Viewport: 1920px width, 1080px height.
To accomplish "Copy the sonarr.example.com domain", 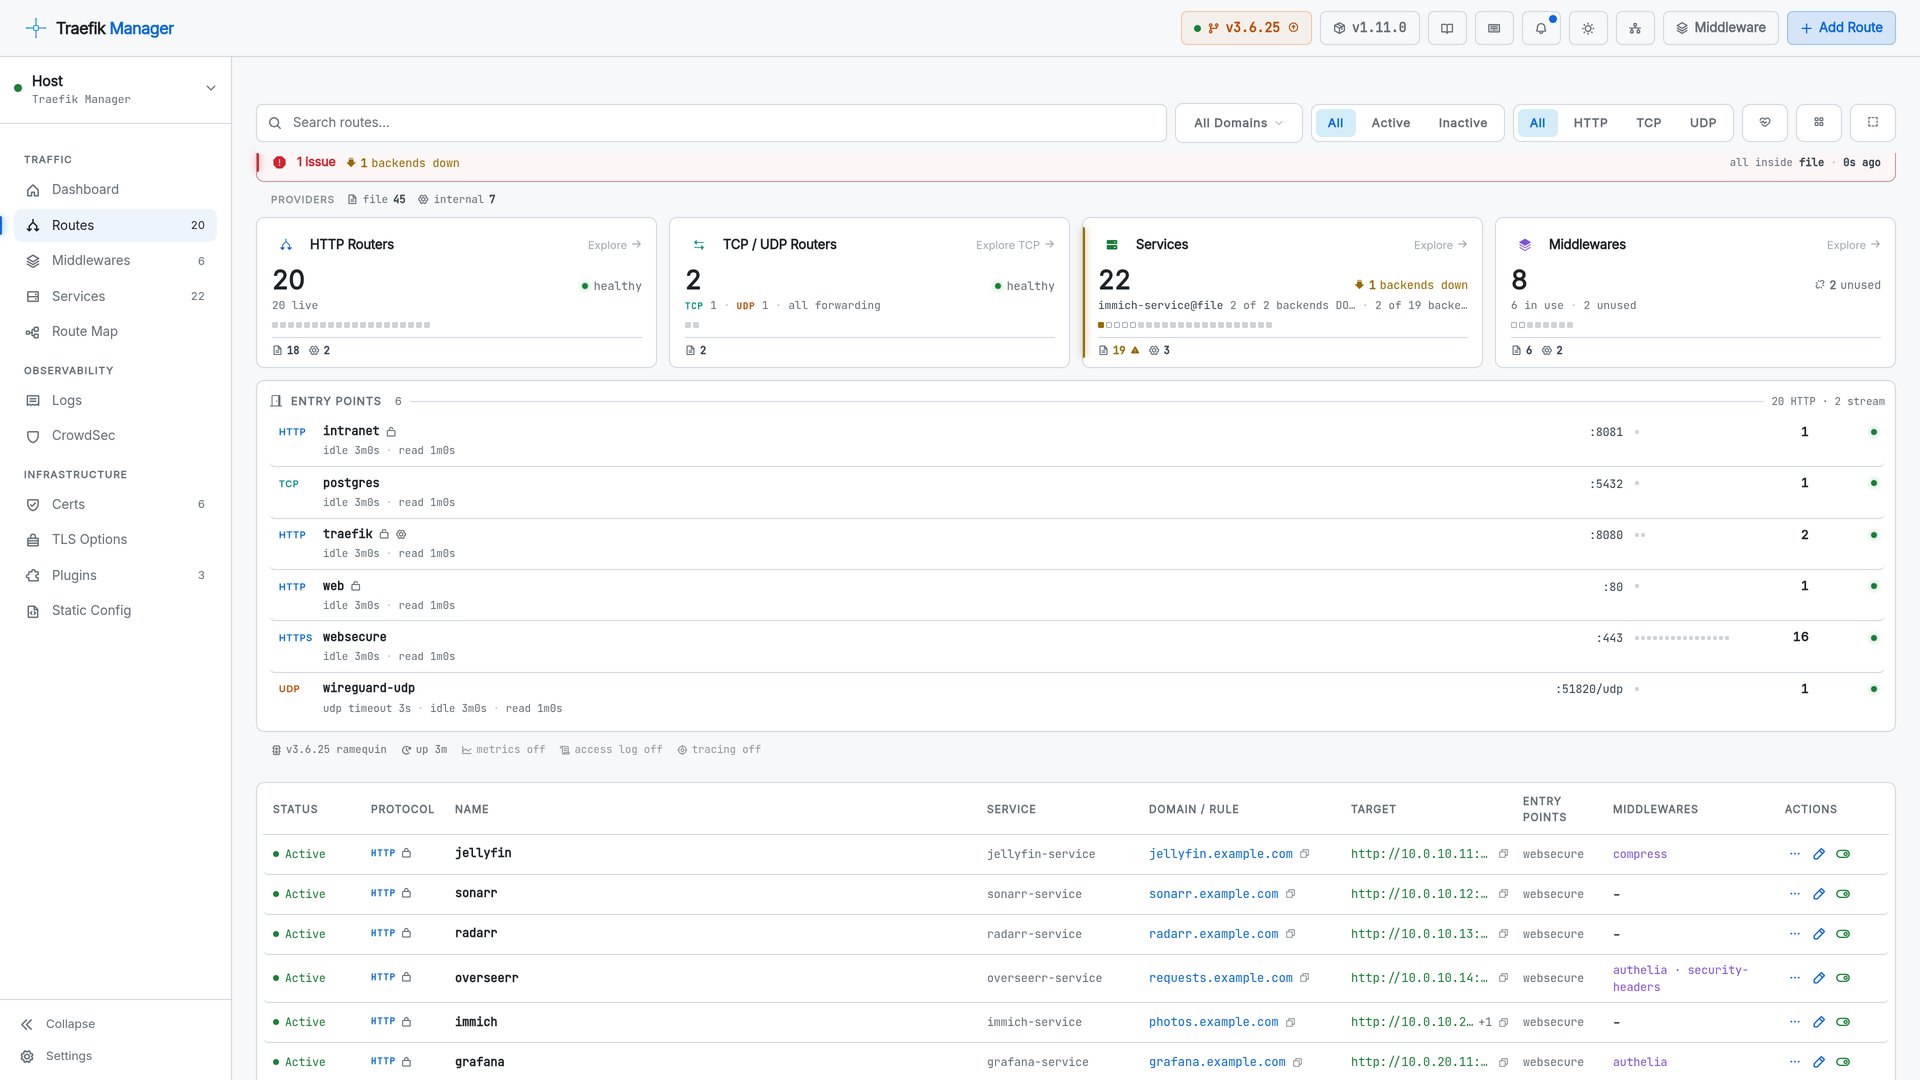I will [1291, 894].
